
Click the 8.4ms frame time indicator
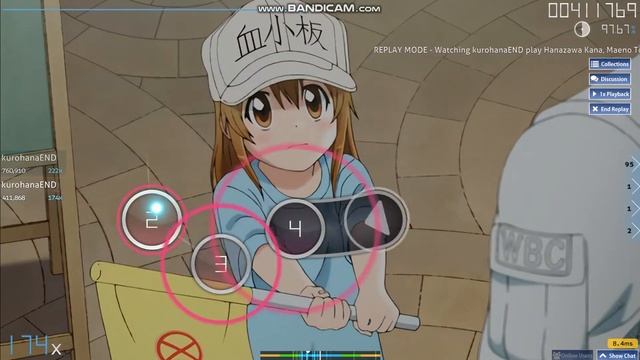pos(622,343)
